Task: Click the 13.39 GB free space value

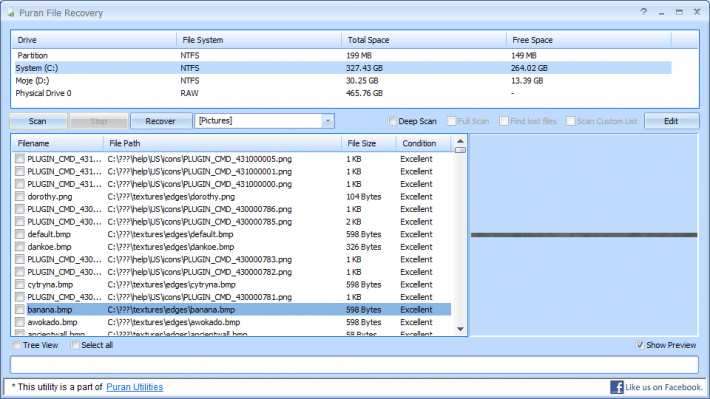Action: tap(527, 81)
